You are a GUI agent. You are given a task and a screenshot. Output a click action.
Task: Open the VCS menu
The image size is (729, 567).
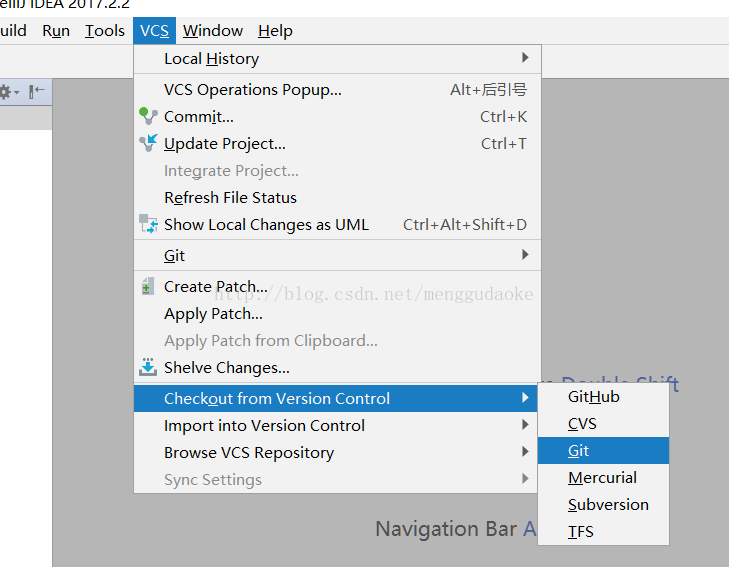click(154, 31)
